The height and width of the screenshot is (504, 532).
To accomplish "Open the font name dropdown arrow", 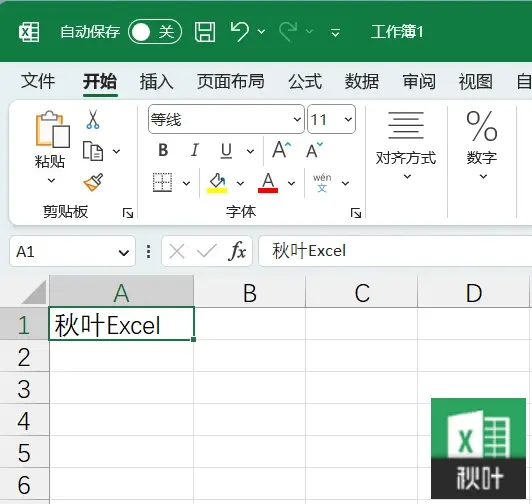I will [297, 119].
